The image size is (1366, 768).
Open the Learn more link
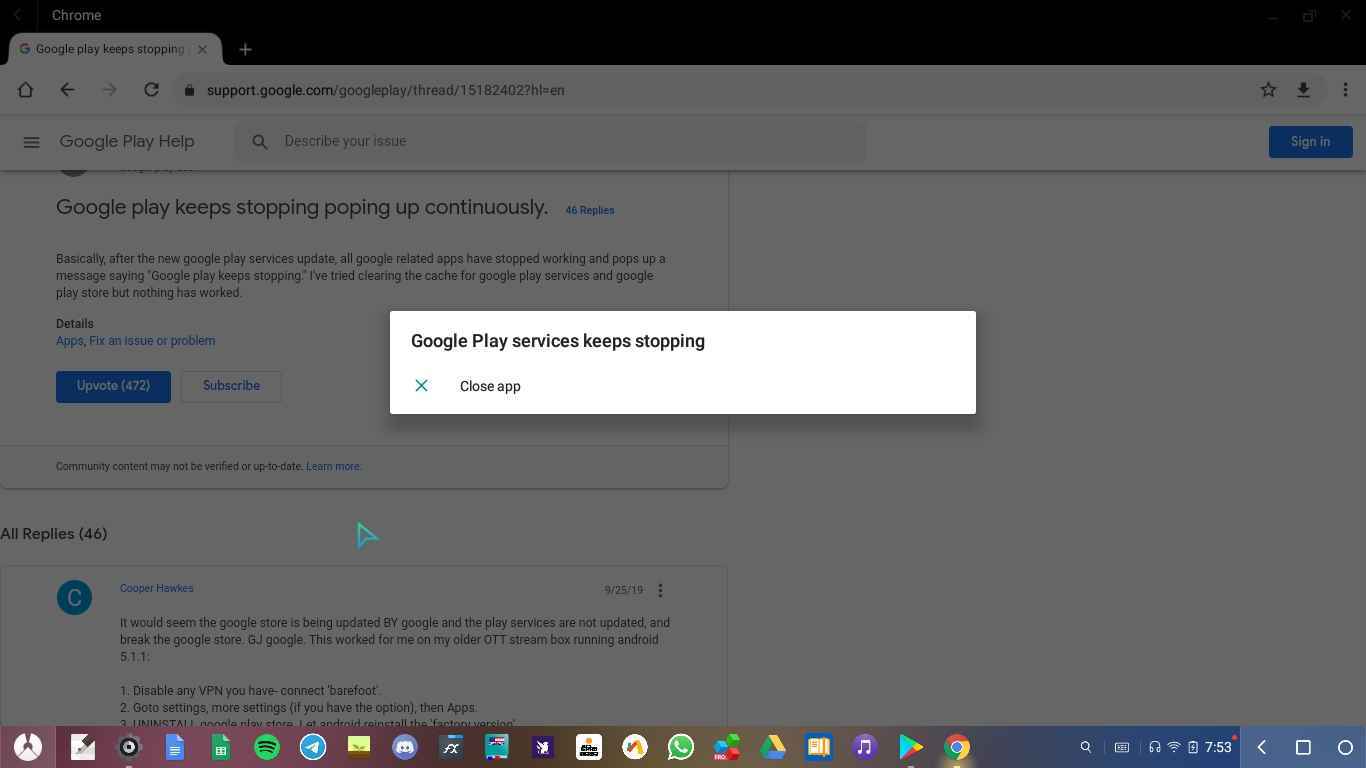pyautogui.click(x=333, y=466)
